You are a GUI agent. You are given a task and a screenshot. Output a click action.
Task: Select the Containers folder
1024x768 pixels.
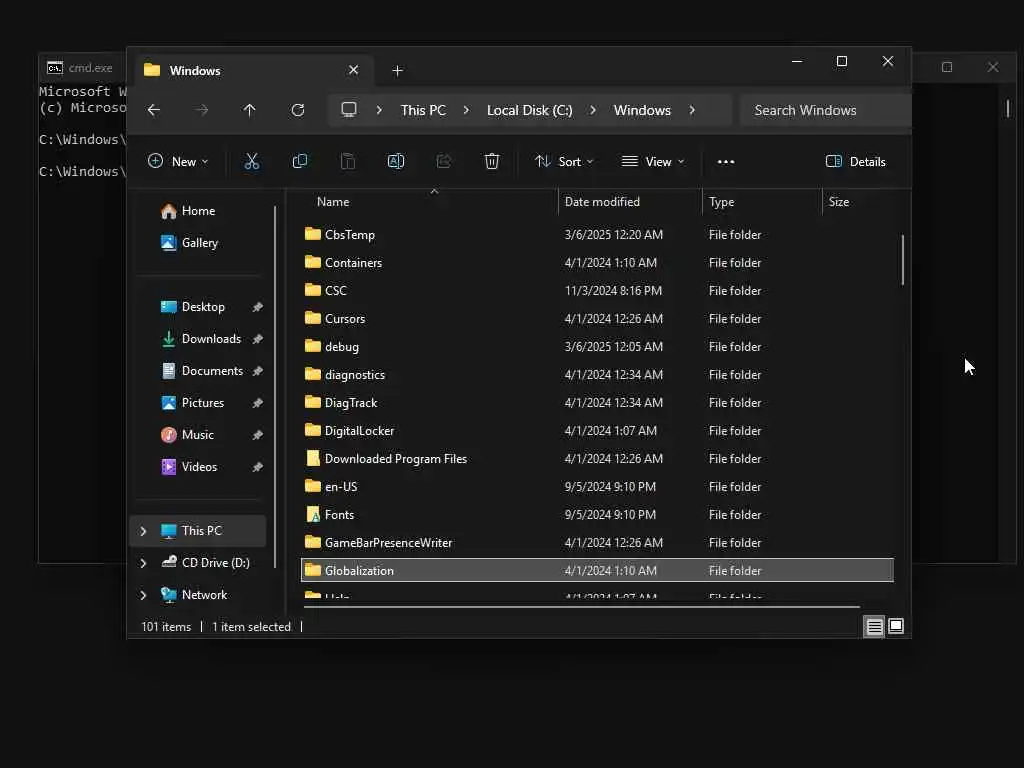597,263
